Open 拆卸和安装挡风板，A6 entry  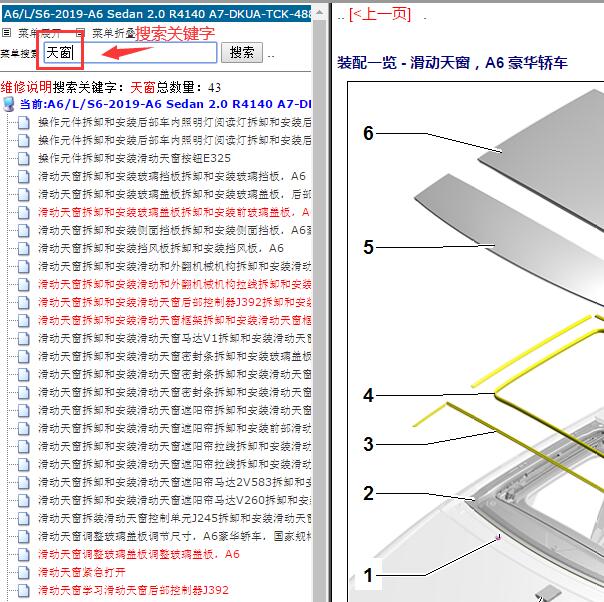(161, 248)
